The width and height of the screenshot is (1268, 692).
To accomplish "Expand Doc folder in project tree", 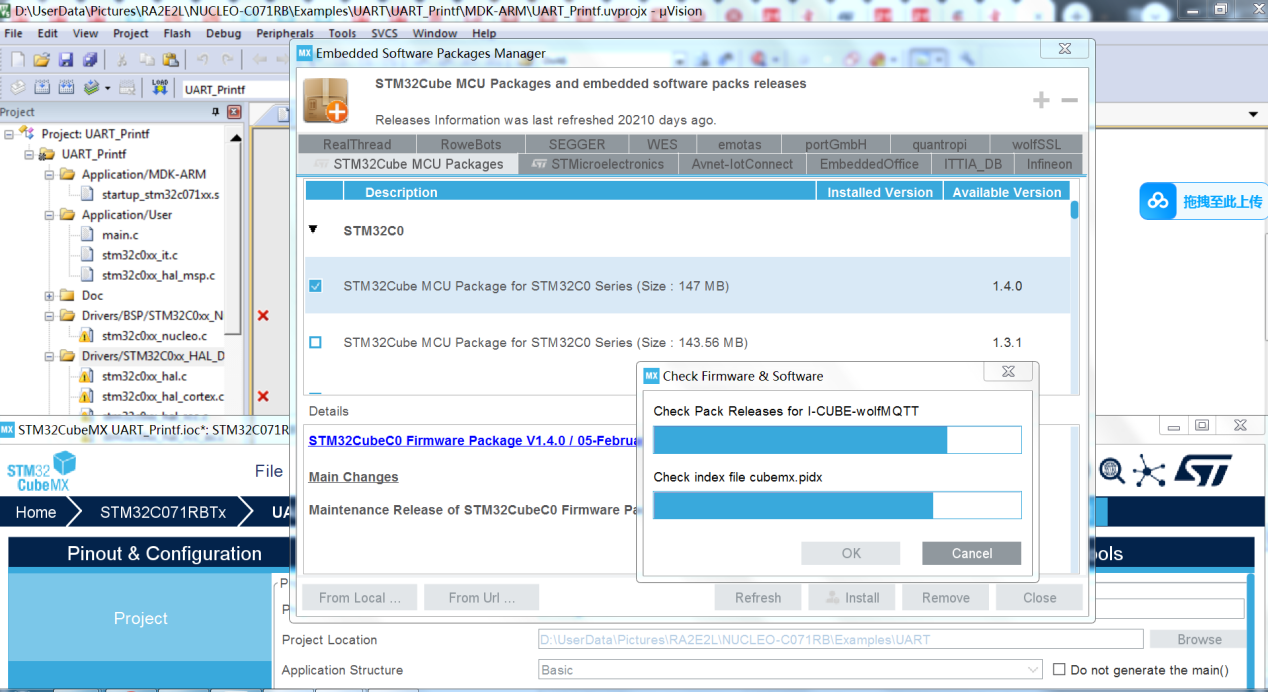I will tap(49, 296).
